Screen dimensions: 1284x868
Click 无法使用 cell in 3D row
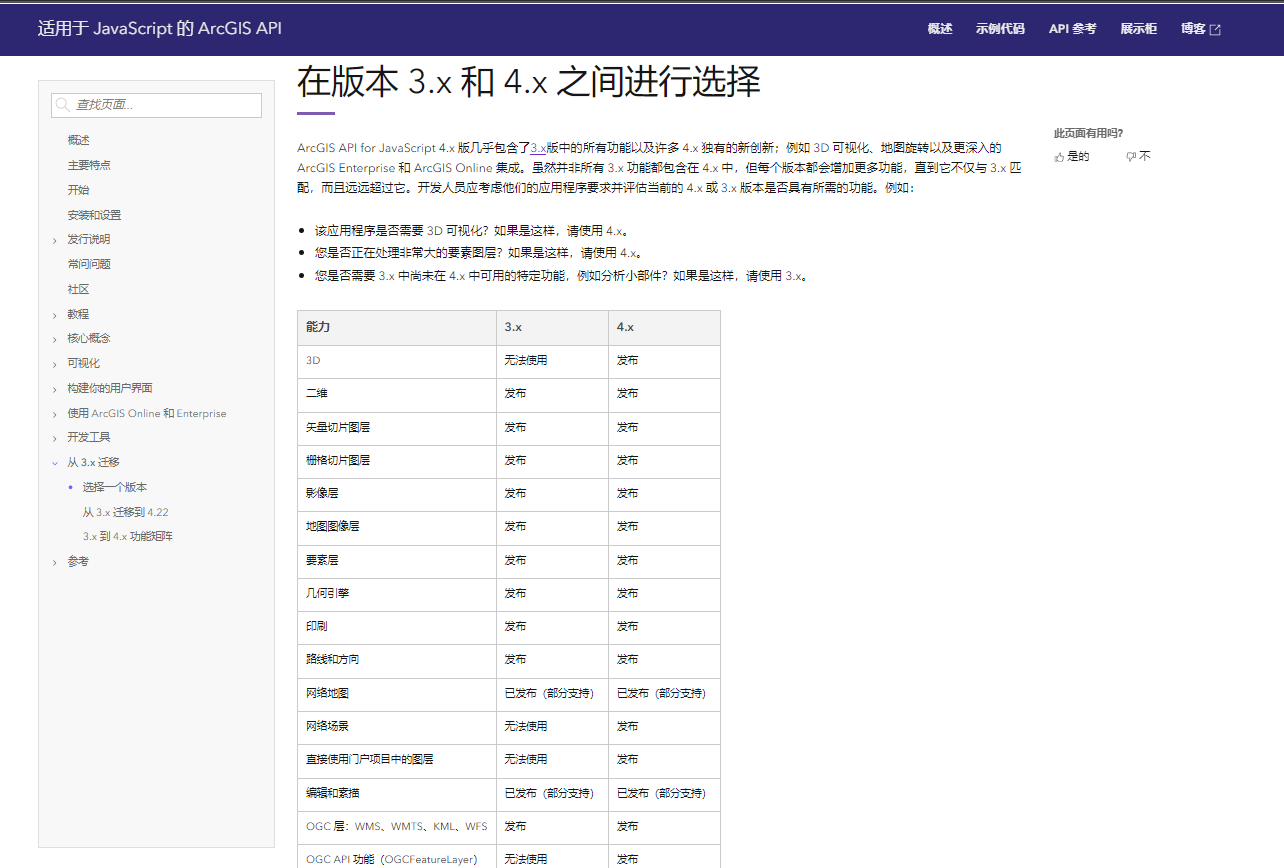[526, 360]
